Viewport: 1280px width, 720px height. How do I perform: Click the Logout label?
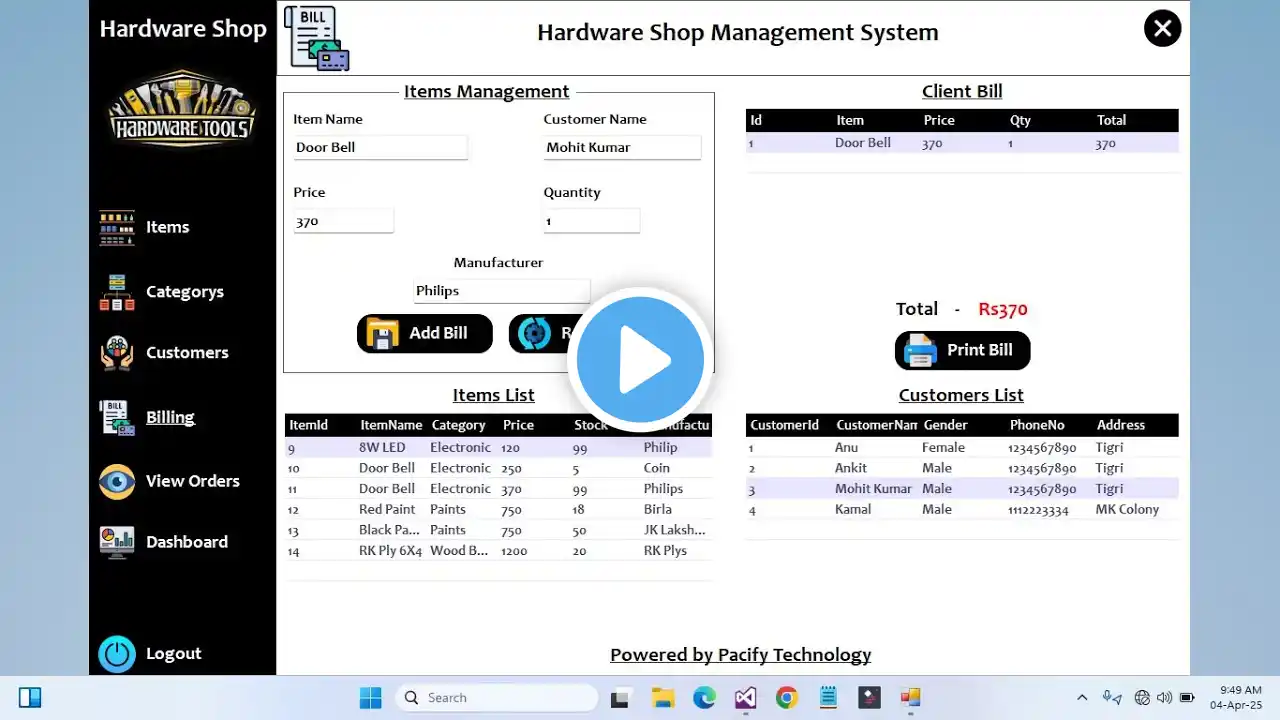coord(174,654)
